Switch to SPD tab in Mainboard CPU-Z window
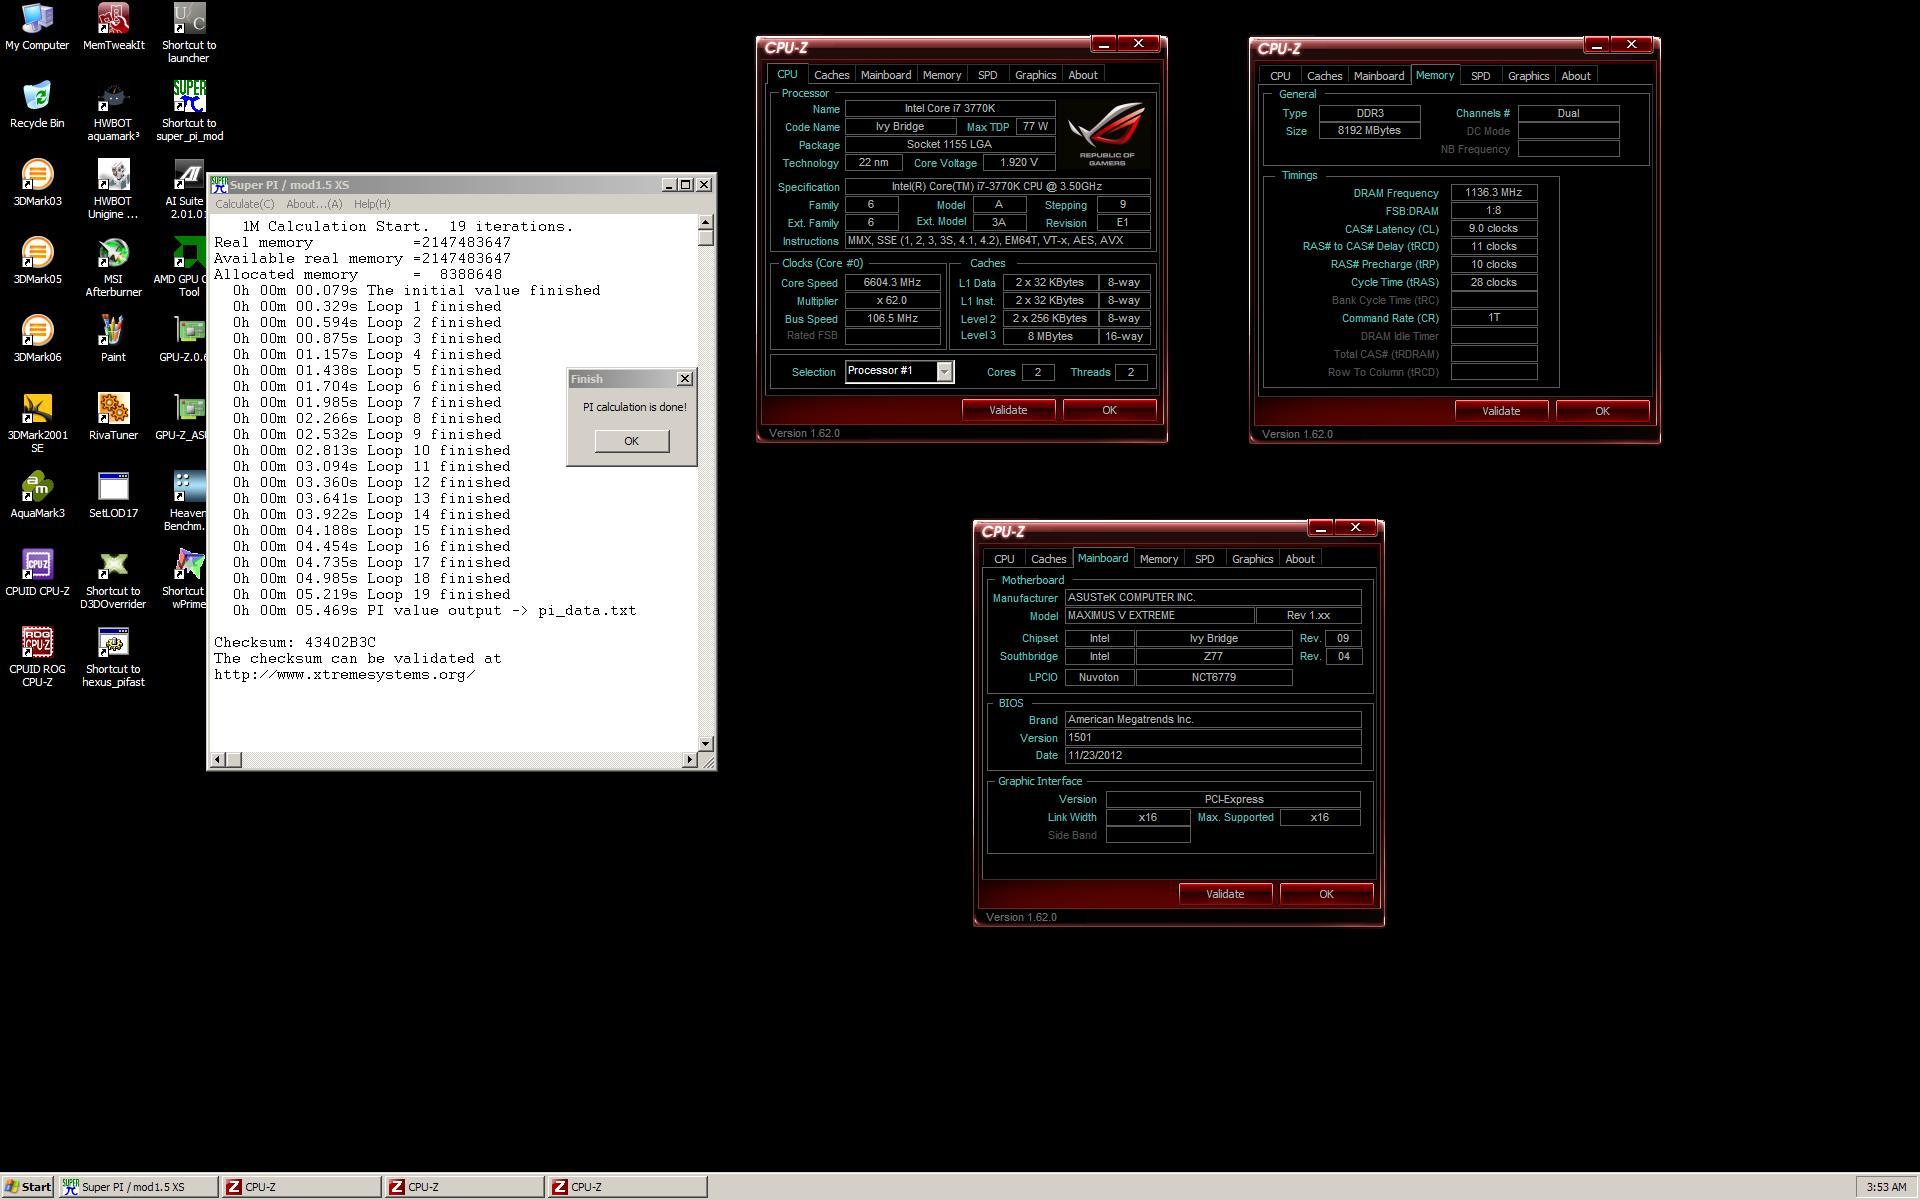Screen dimensions: 1920x1200 click(x=1204, y=559)
